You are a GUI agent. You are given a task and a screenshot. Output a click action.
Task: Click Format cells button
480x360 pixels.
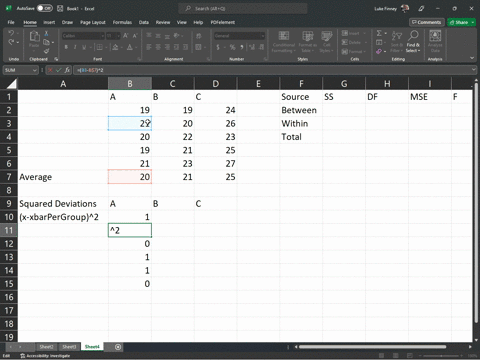point(354,51)
